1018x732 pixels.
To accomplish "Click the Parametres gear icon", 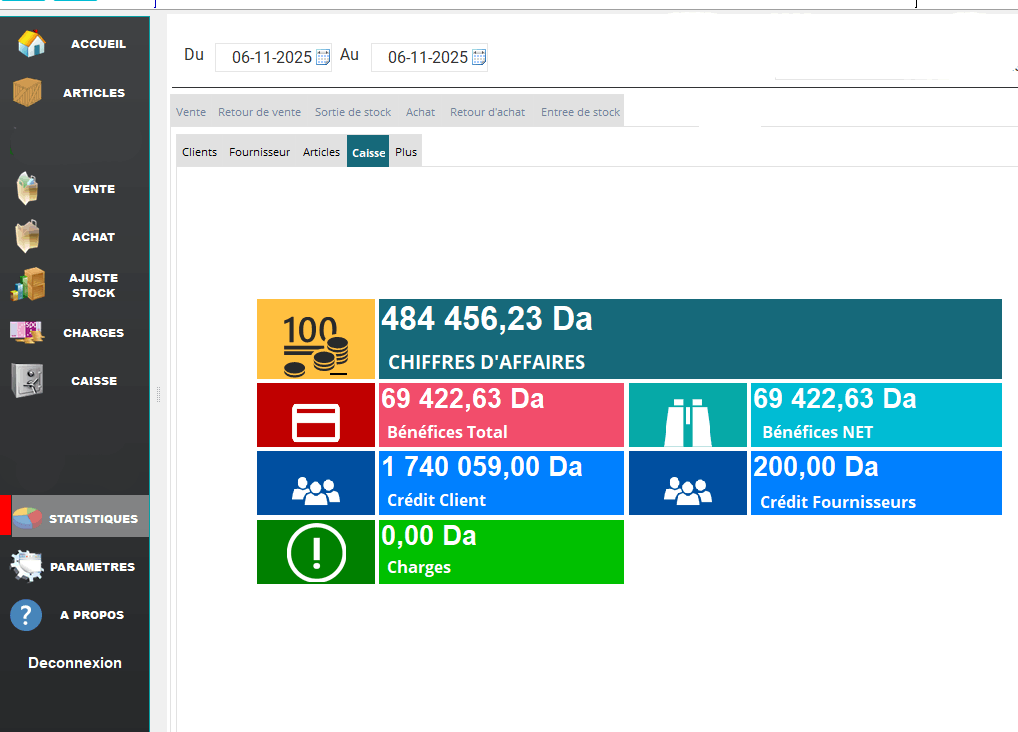I will point(27,567).
